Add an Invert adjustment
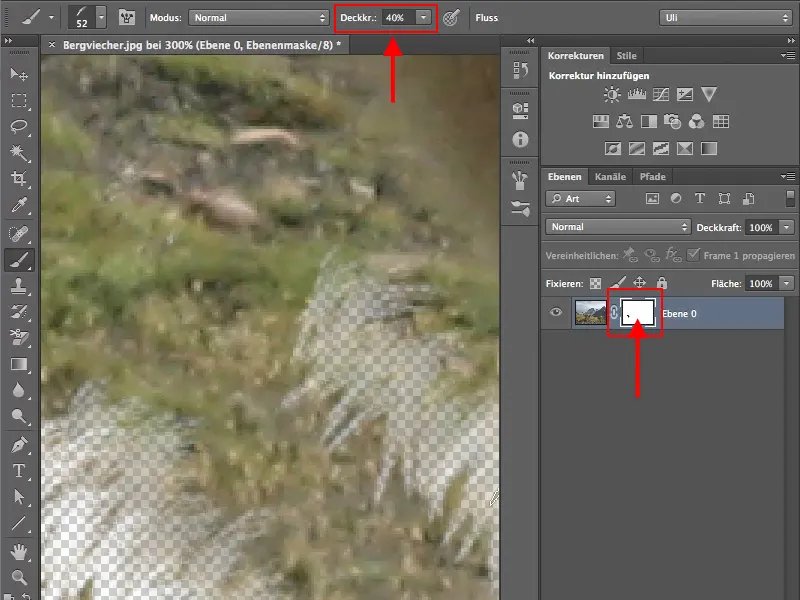Viewport: 800px width, 600px height. (x=612, y=148)
